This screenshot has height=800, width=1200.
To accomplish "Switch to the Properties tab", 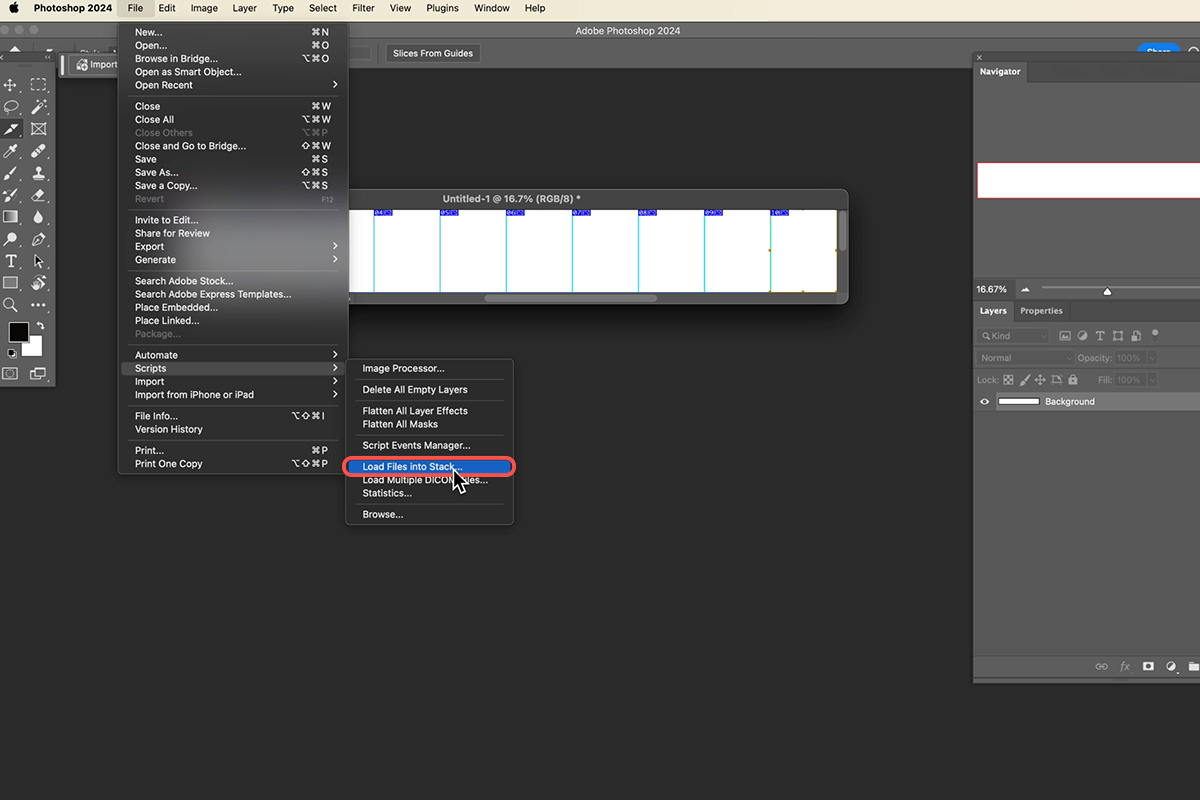I will coord(1041,311).
